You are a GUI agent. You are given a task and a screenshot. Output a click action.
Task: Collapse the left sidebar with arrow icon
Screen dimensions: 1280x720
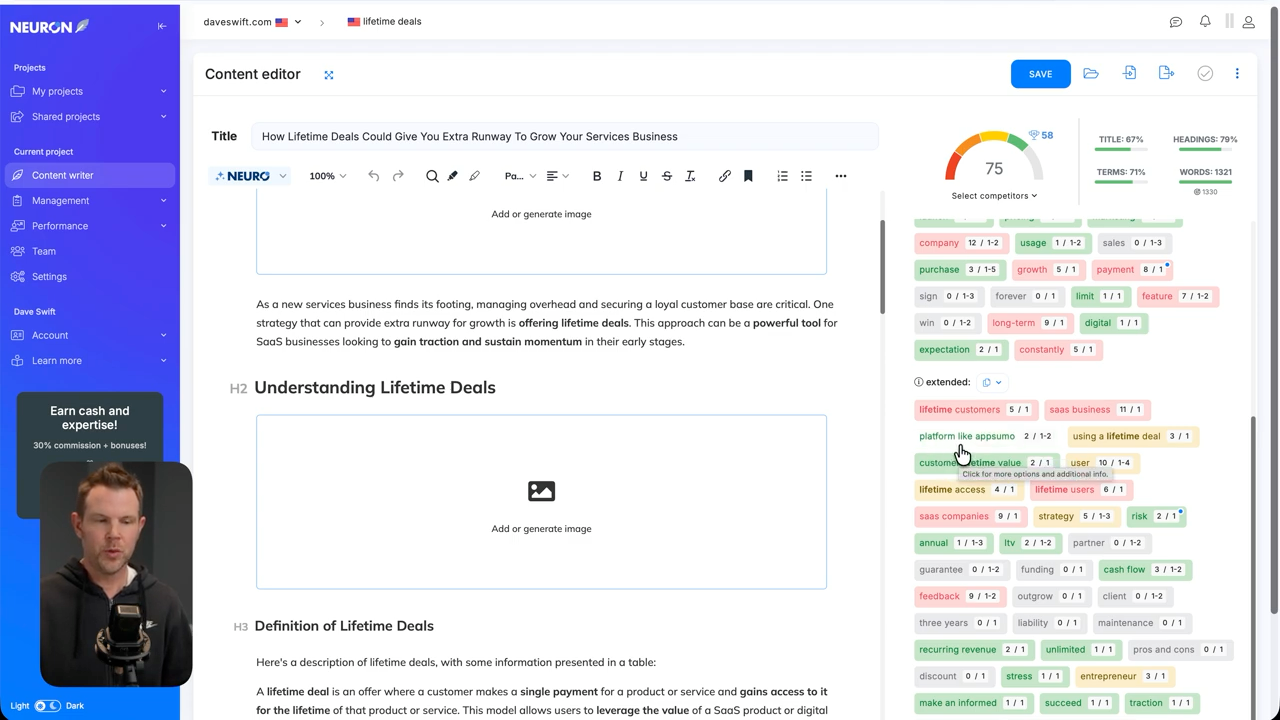tap(162, 26)
